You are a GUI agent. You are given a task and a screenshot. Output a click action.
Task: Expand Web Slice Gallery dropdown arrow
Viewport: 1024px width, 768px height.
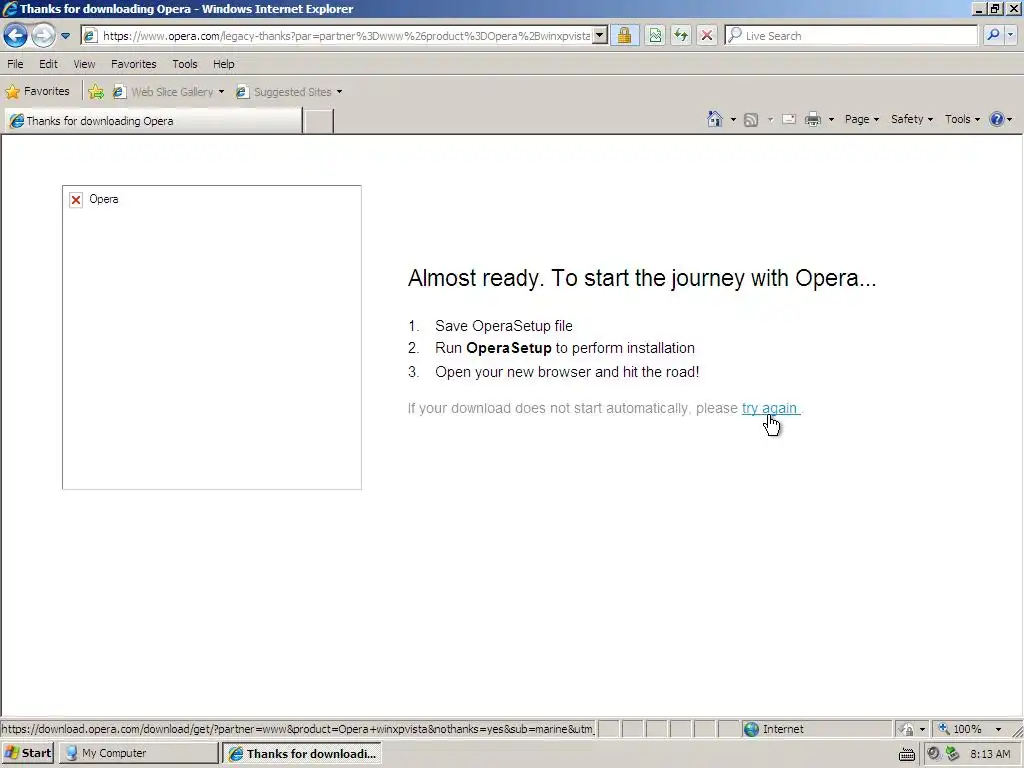tap(221, 92)
